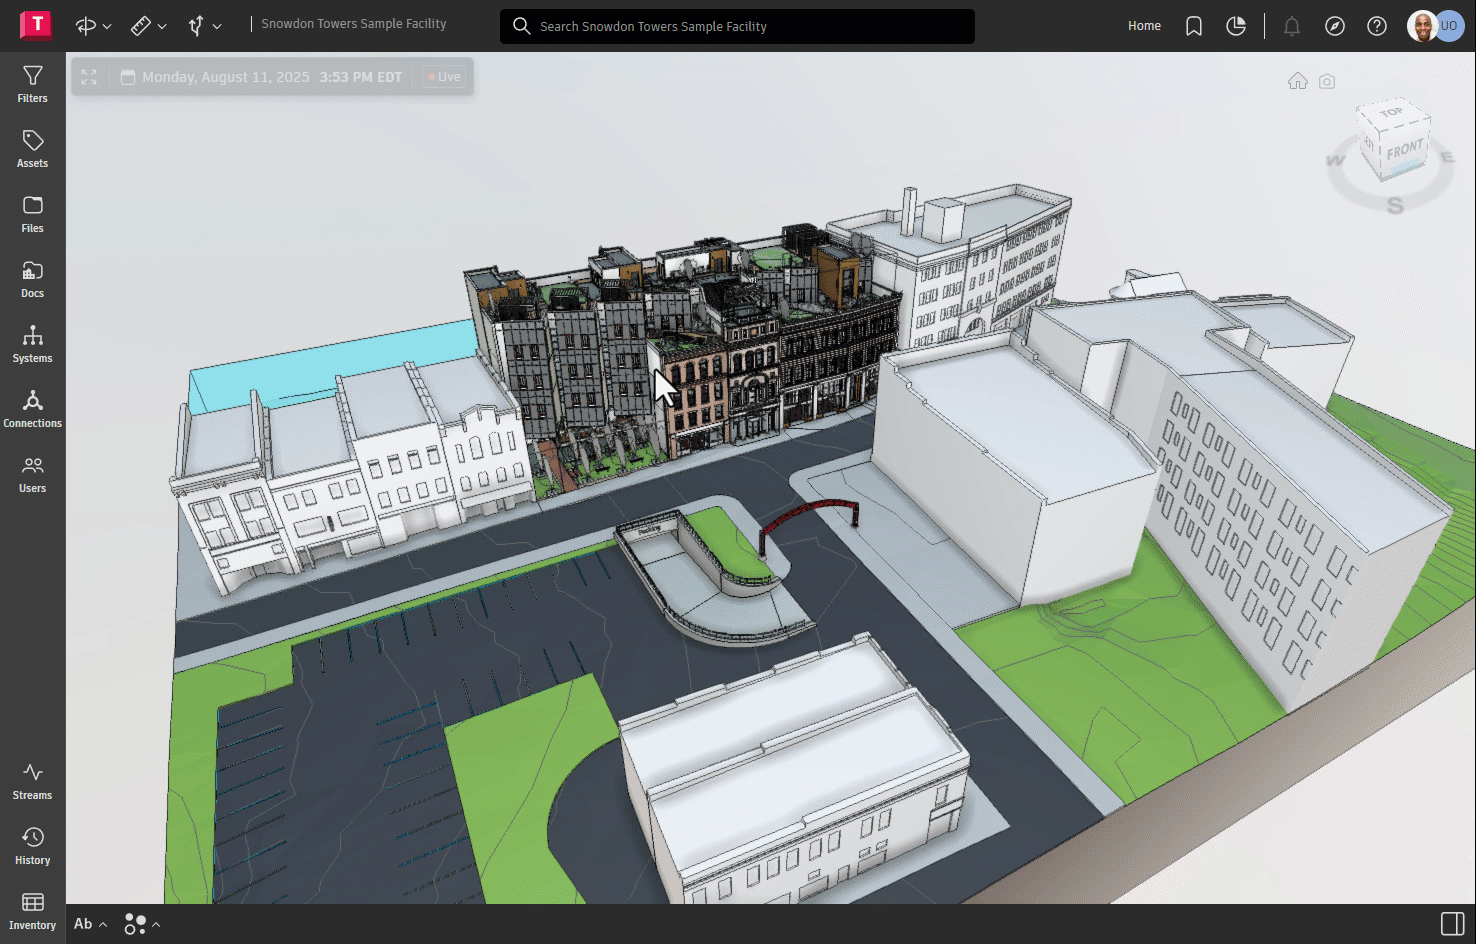Toggle the Ab text labels display
1476x944 pixels.
pos(84,923)
